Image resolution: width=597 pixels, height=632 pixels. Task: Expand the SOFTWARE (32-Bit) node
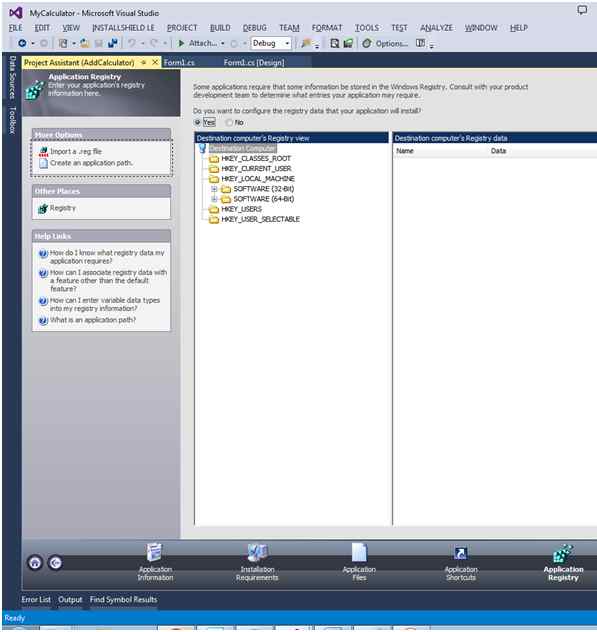[214, 189]
